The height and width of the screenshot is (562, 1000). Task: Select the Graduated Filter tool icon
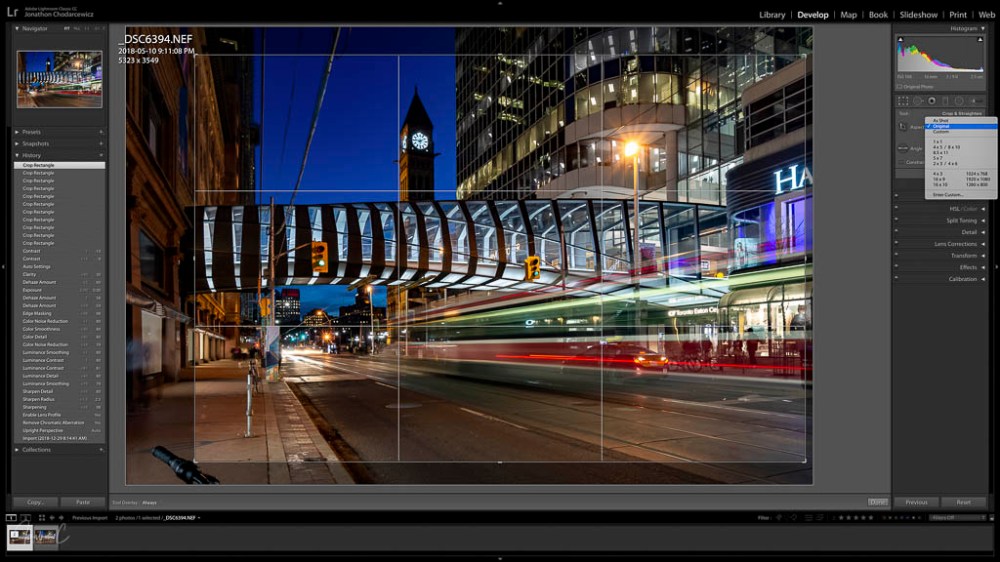click(x=945, y=101)
